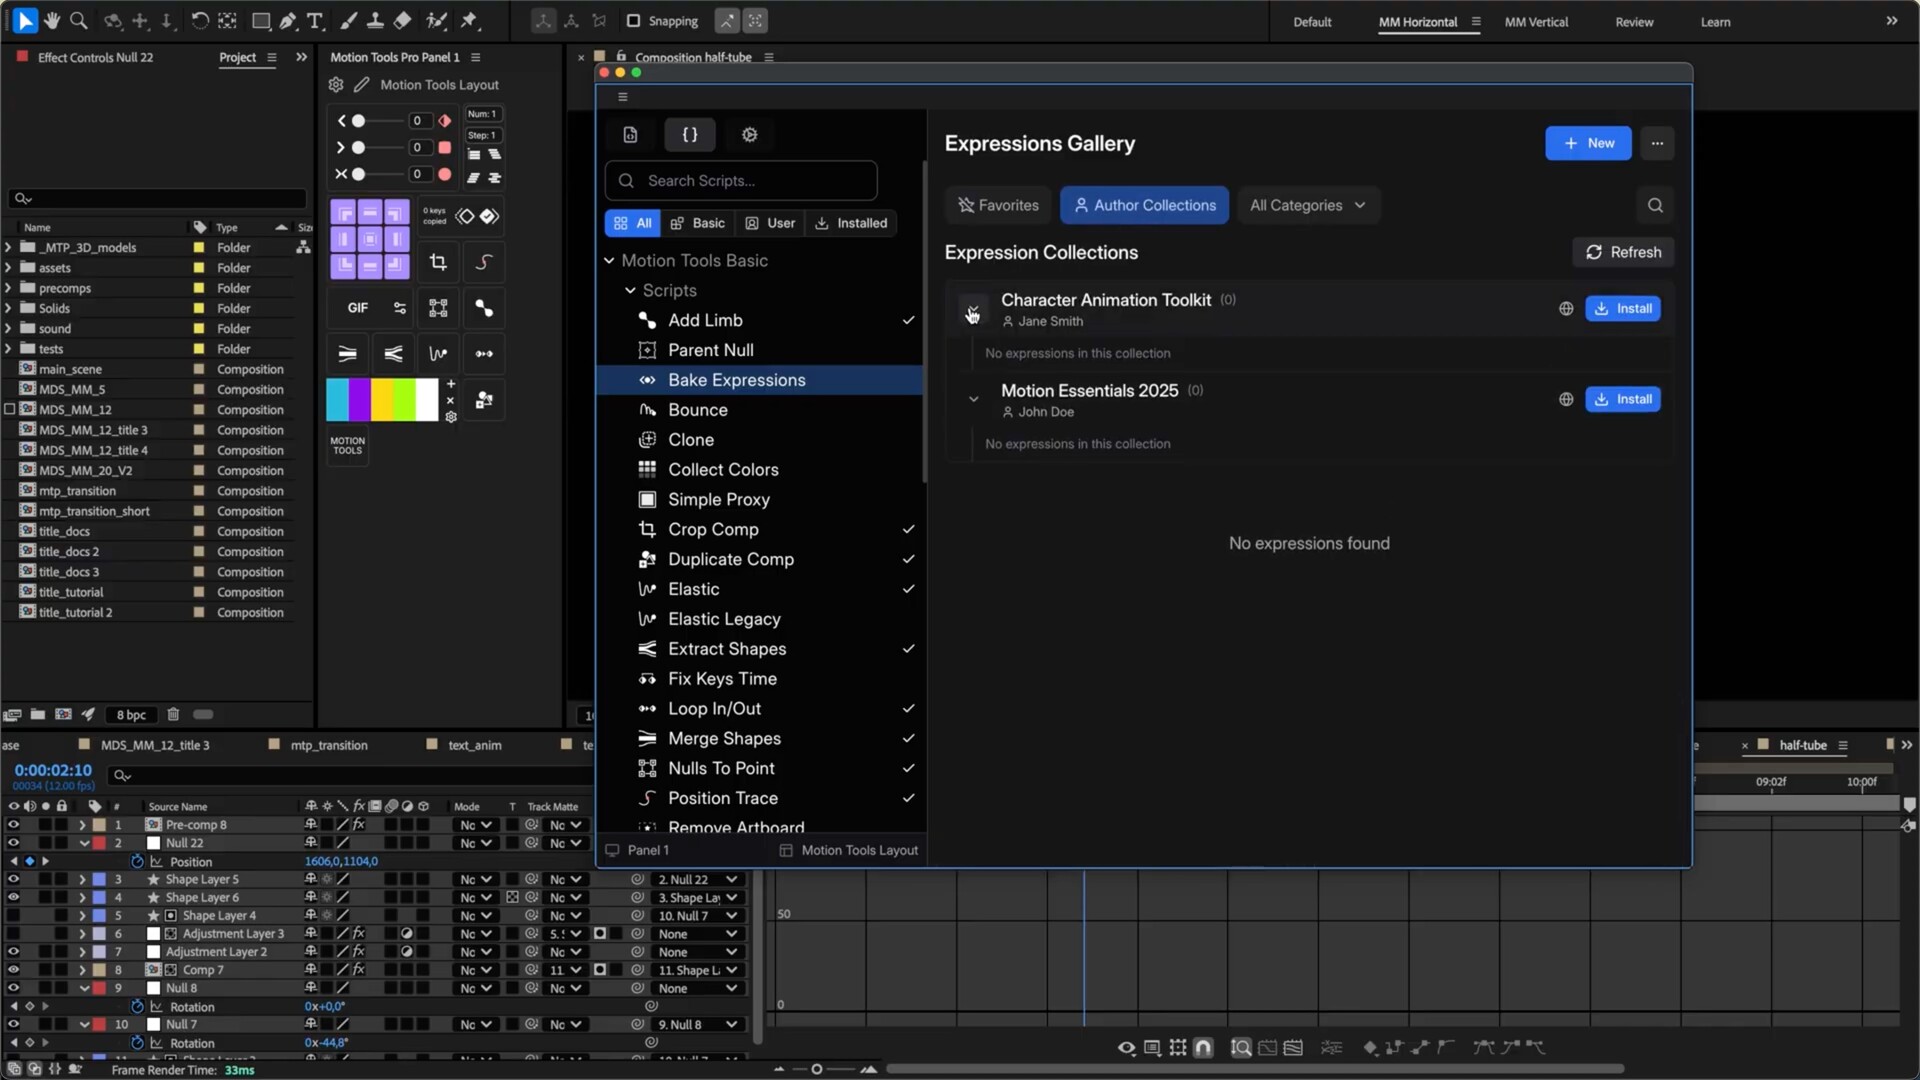Toggle visibility of Shape Layer 5
Viewport: 1920px width, 1080px height.
coord(13,879)
